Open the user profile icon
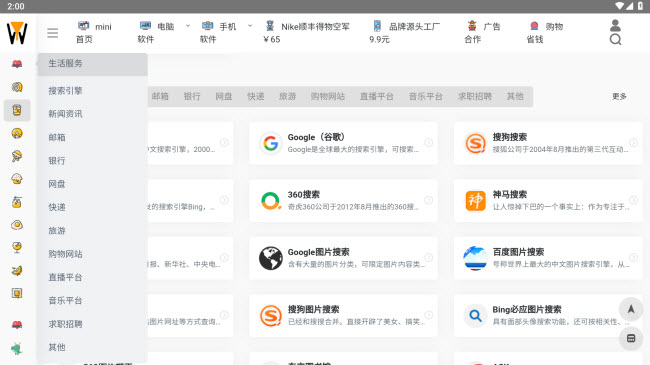 click(x=616, y=26)
